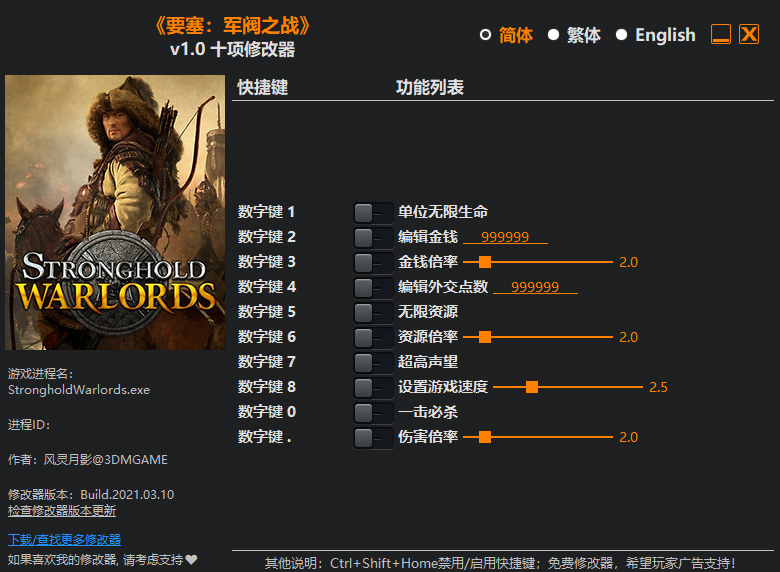Select the 简体 language radio button
Viewport: 780px width, 572px height.
485,35
